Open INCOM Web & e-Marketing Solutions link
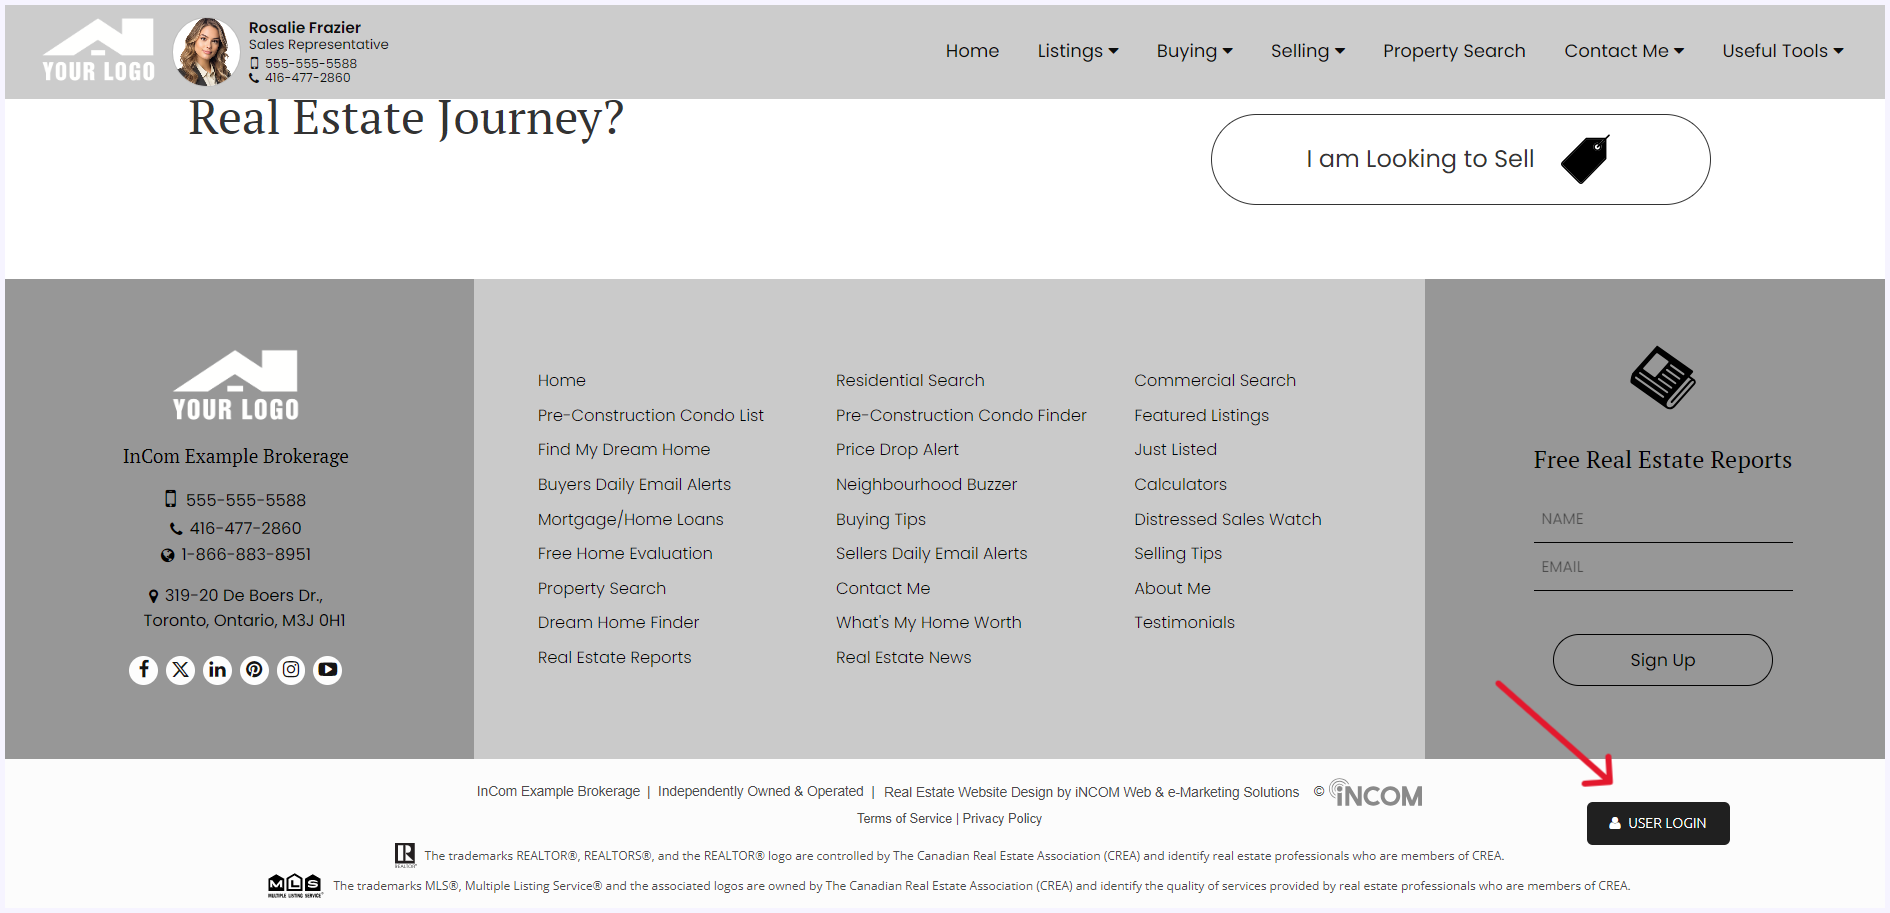Screen dimensions: 1890x913 (1187, 792)
